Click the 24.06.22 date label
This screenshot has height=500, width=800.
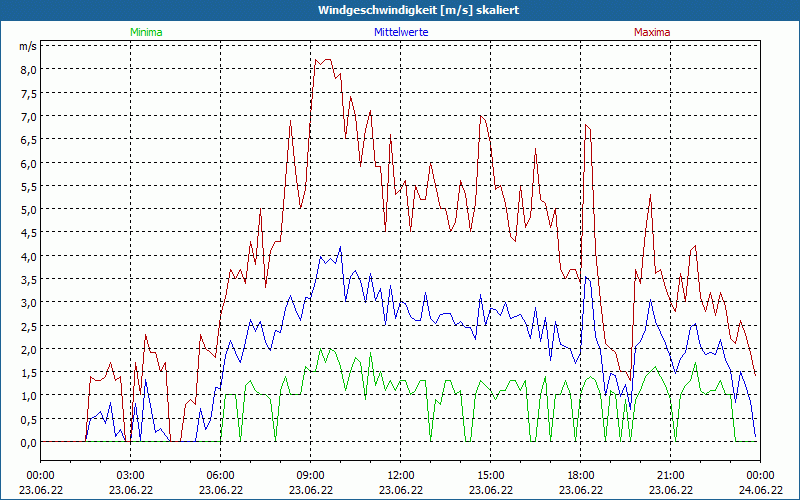(x=760, y=490)
